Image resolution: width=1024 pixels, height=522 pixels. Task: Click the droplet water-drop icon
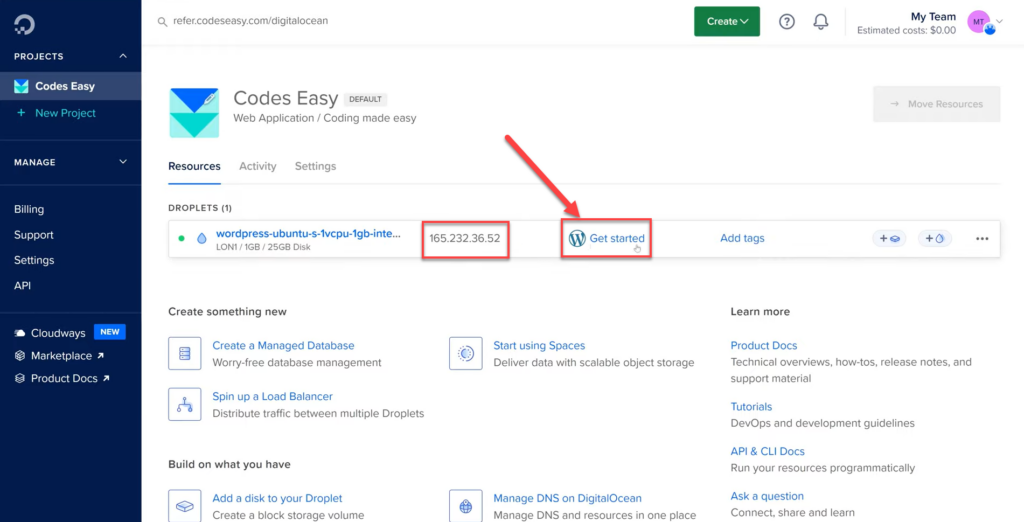pyautogui.click(x=202, y=238)
